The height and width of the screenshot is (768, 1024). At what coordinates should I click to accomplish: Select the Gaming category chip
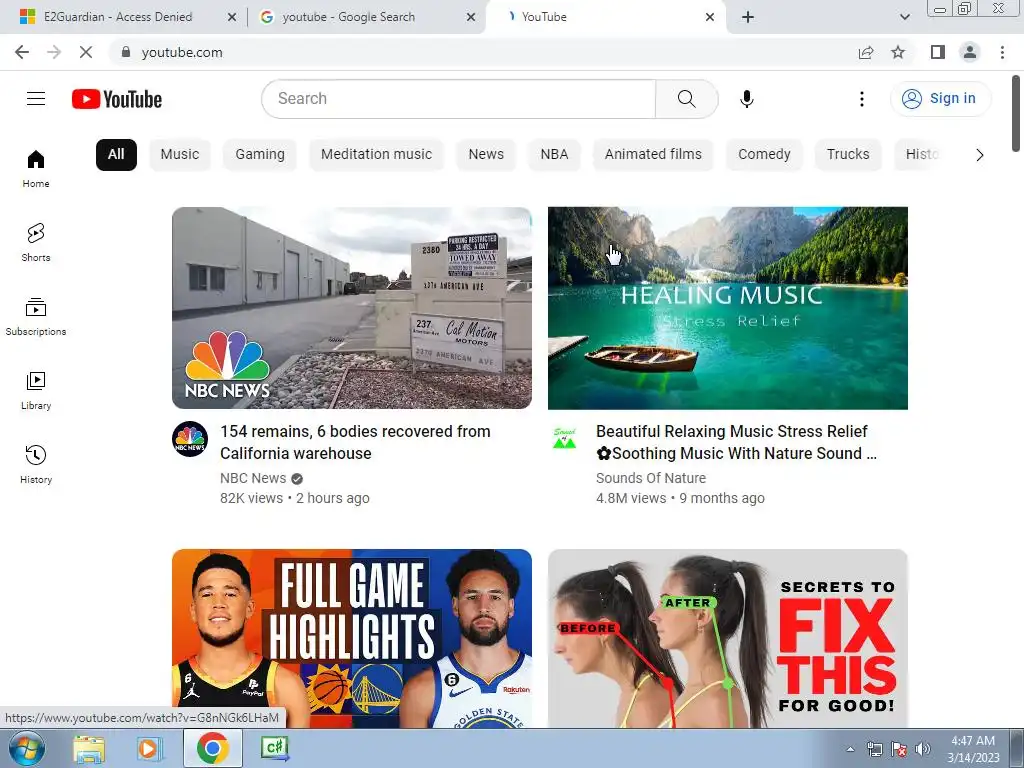coord(260,155)
